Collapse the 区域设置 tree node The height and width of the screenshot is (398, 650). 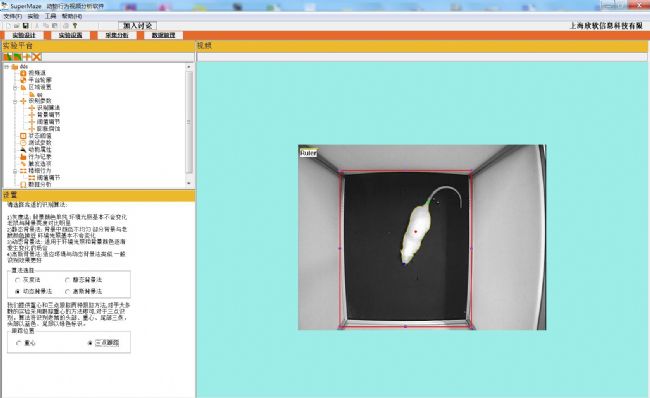(x=15, y=87)
